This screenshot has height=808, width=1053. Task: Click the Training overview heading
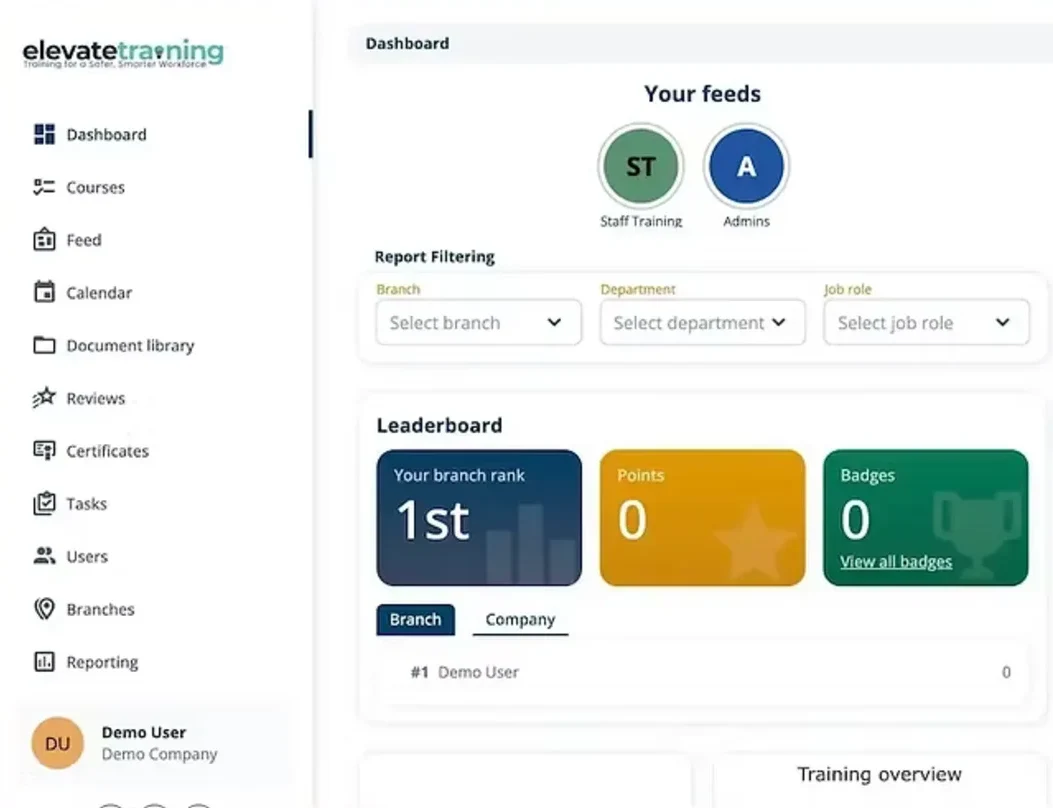coord(880,774)
